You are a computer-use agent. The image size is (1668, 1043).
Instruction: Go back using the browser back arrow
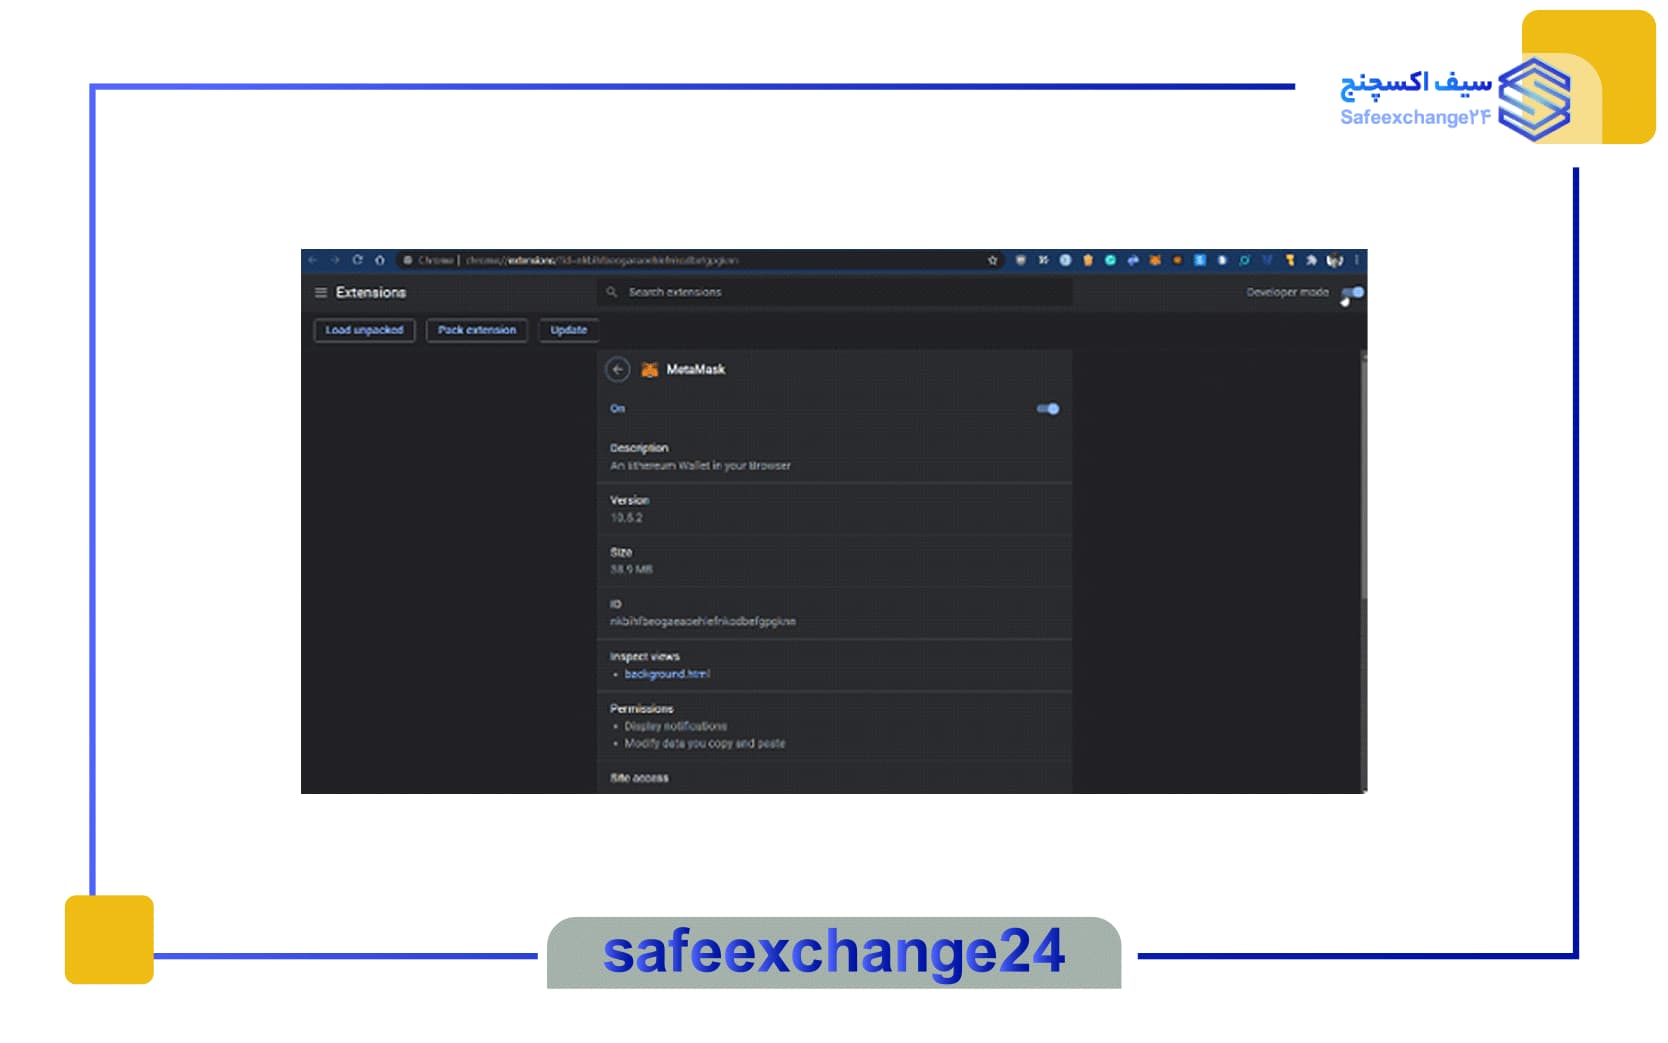pyautogui.click(x=313, y=260)
